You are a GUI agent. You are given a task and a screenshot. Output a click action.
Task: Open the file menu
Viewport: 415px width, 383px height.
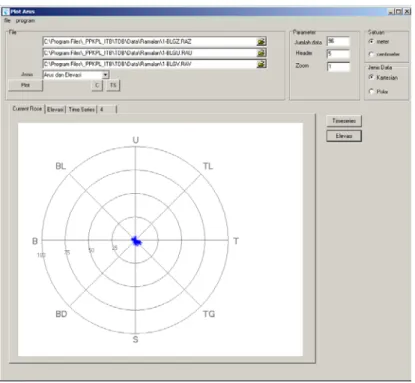7,21
